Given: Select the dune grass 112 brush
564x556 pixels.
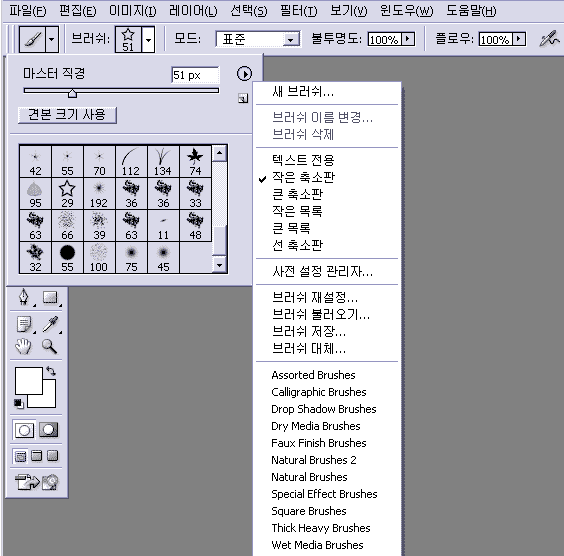Looking at the screenshot, I should (x=131, y=161).
